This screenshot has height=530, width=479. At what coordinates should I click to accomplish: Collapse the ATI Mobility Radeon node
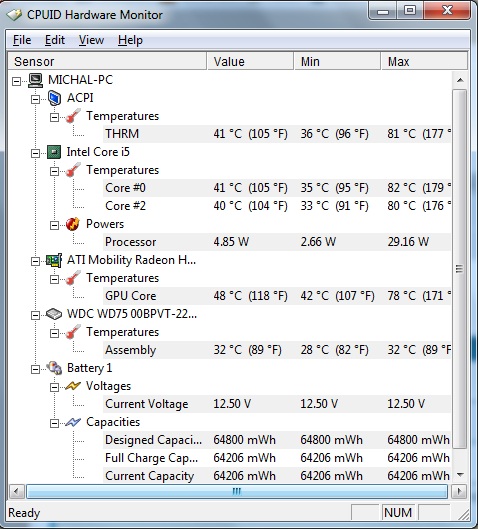(x=35, y=262)
